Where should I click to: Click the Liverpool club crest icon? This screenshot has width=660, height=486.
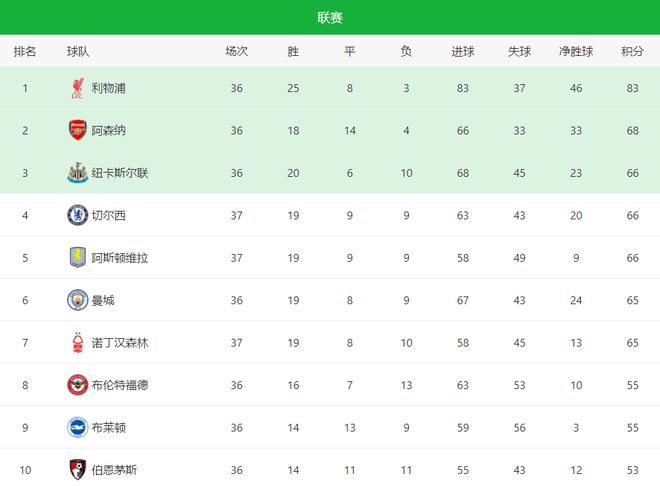tap(76, 88)
